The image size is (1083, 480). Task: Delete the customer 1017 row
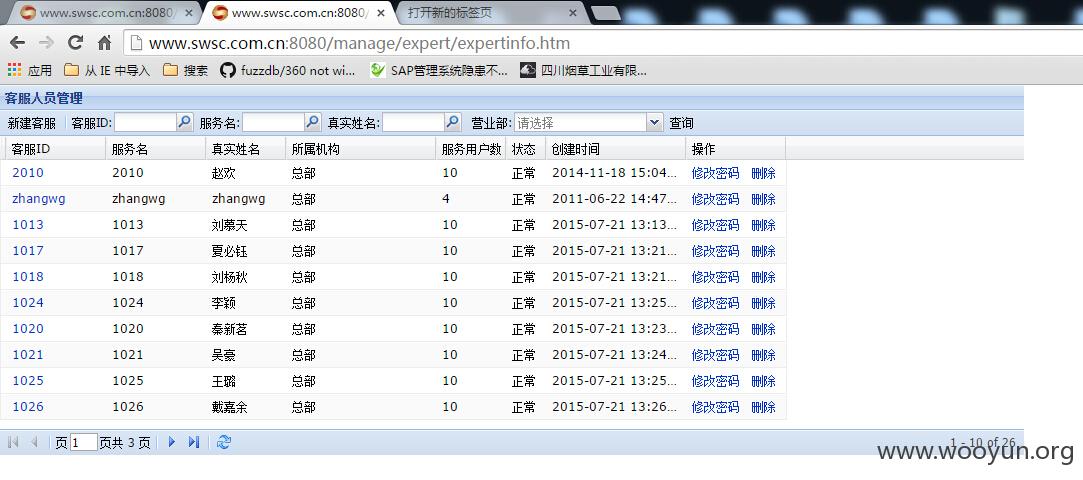click(x=763, y=251)
